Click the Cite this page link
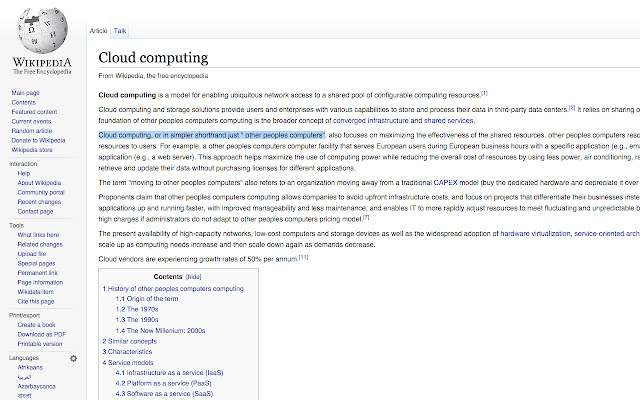The height and width of the screenshot is (400, 640). [35, 300]
